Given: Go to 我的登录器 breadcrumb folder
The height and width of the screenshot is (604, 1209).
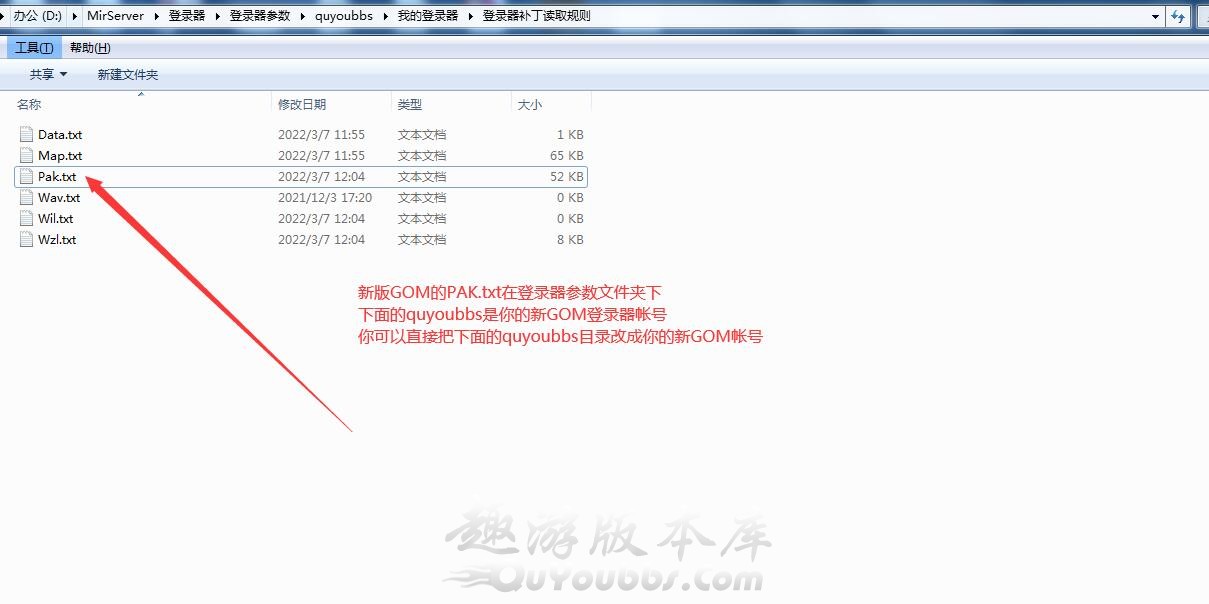Looking at the screenshot, I should click(427, 16).
